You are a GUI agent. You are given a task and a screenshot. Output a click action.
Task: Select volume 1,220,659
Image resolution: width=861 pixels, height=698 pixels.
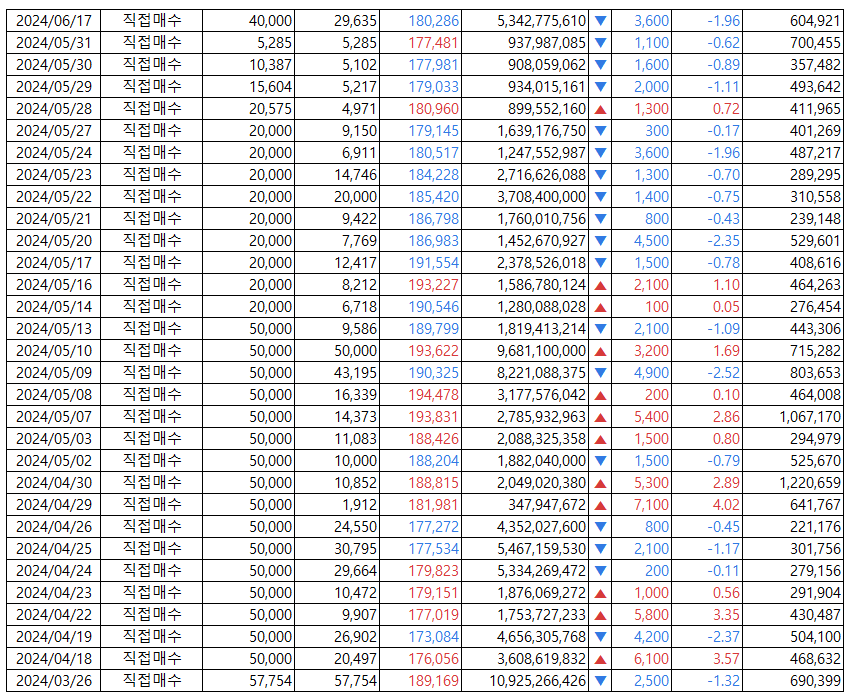click(x=810, y=482)
